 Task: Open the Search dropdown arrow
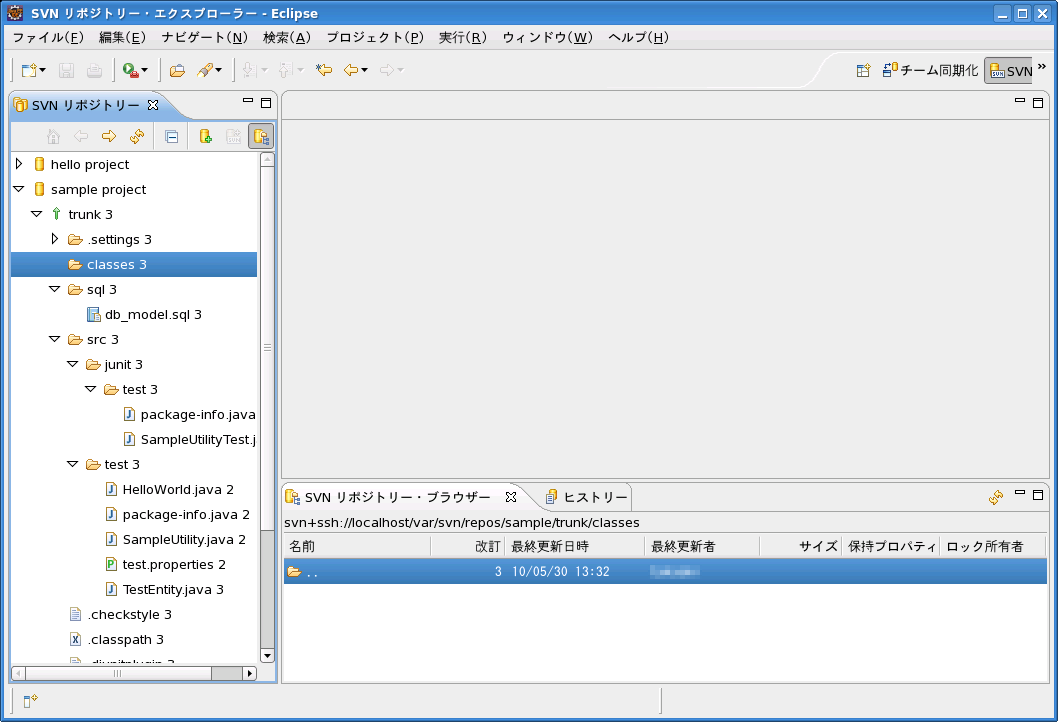[x=219, y=70]
